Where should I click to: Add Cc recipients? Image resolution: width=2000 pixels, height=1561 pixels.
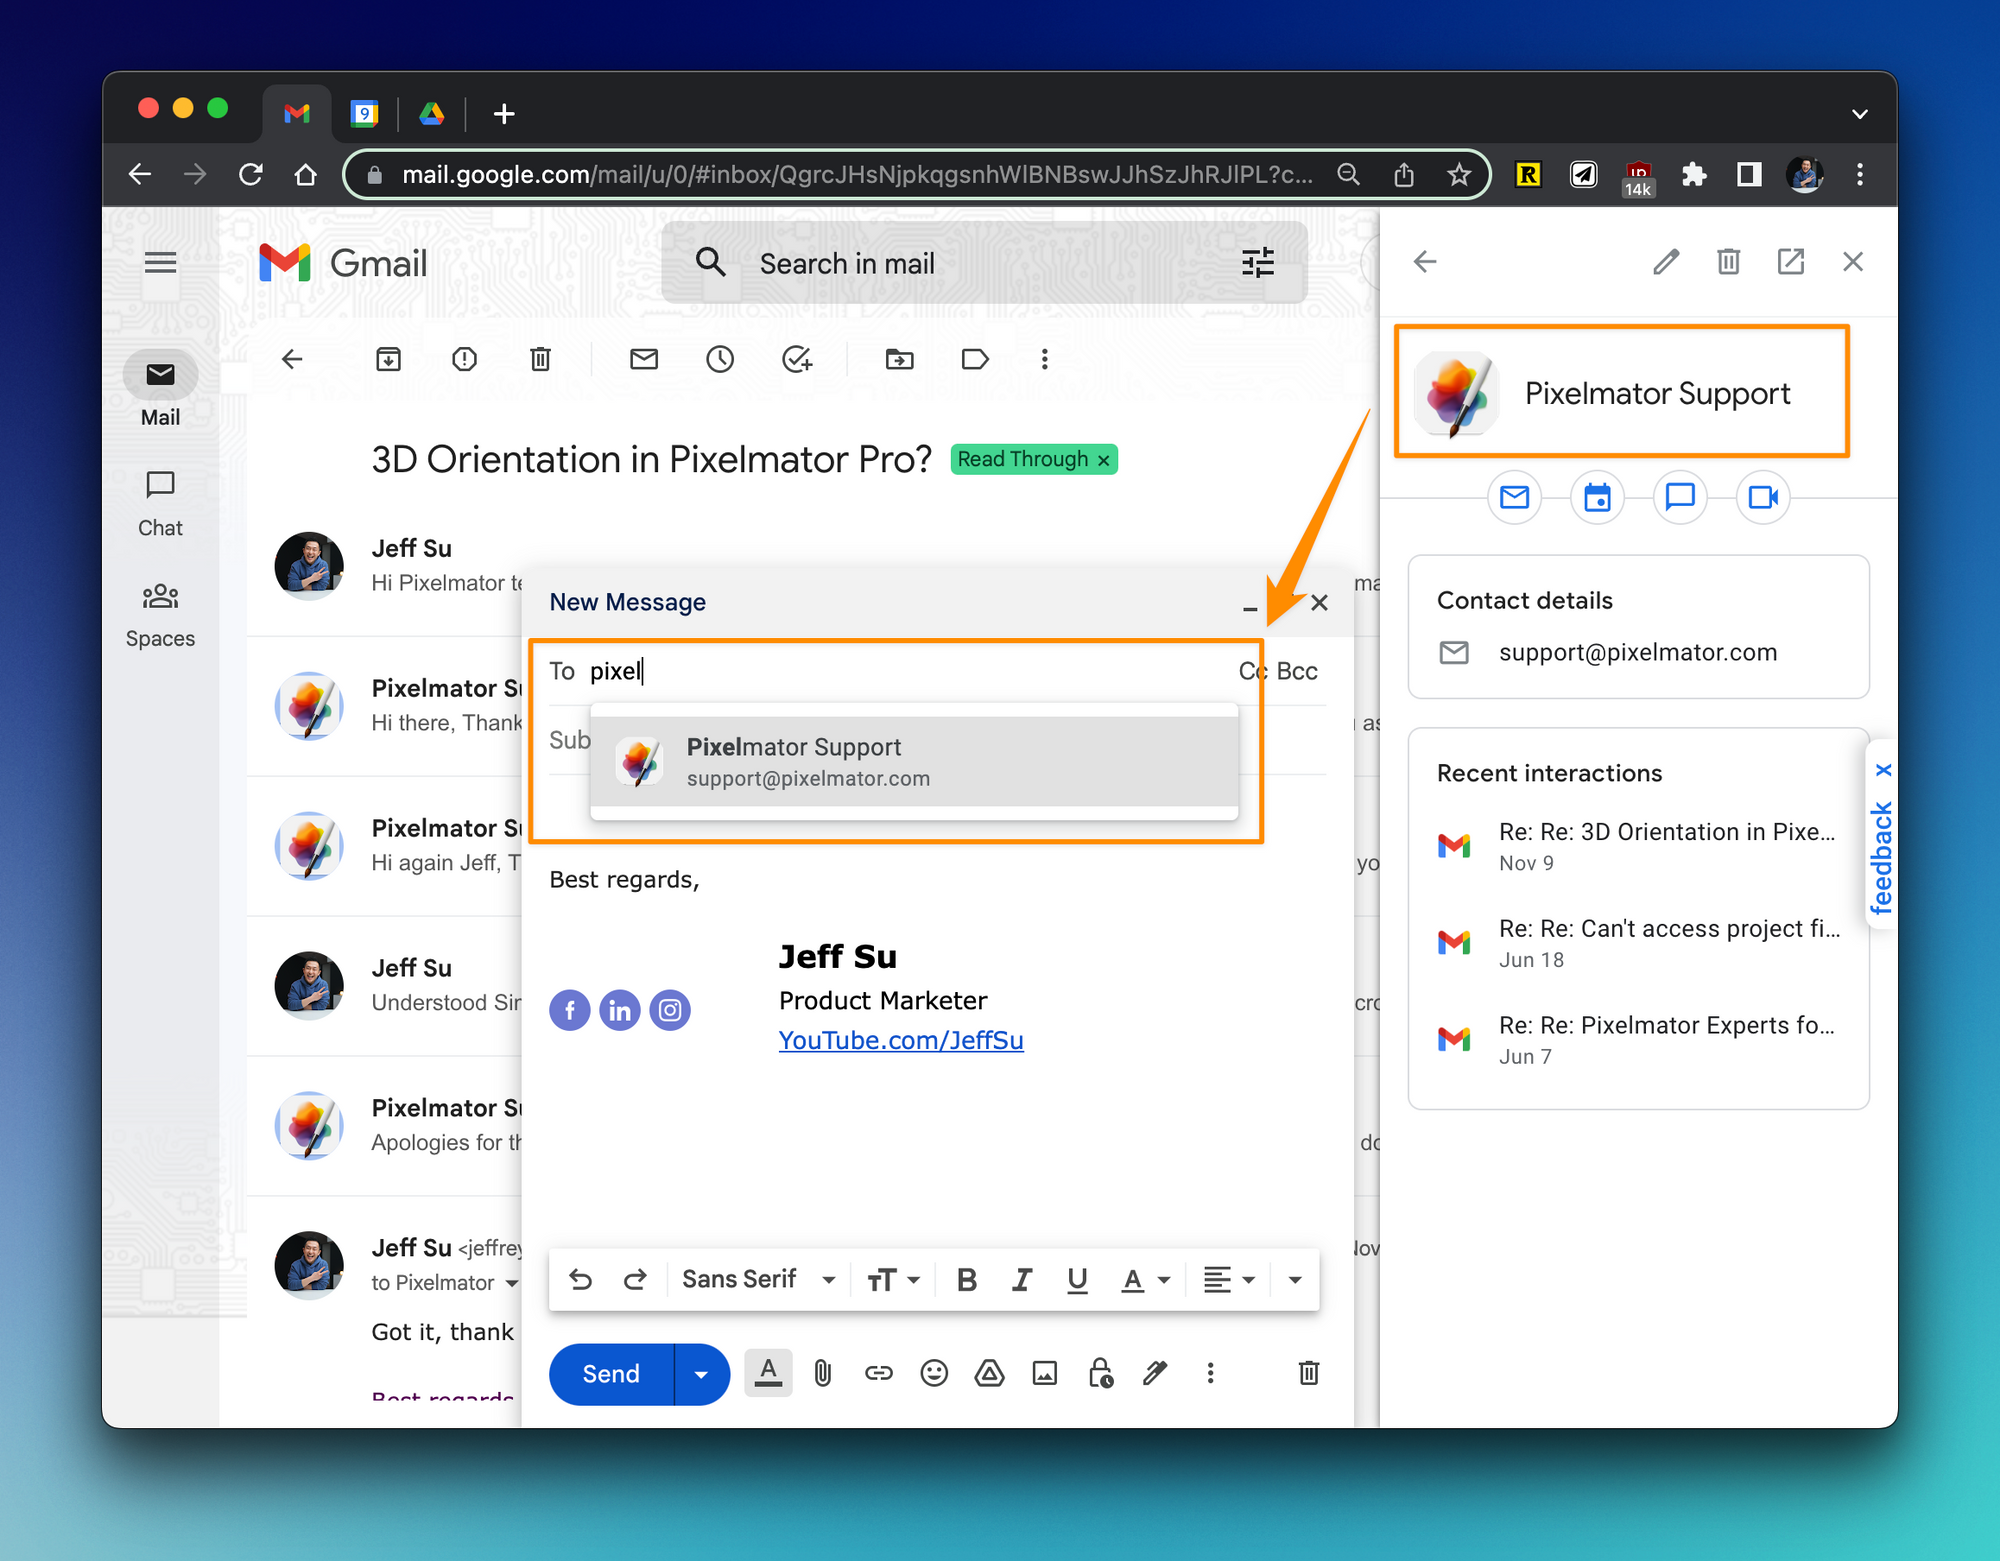tap(1252, 671)
